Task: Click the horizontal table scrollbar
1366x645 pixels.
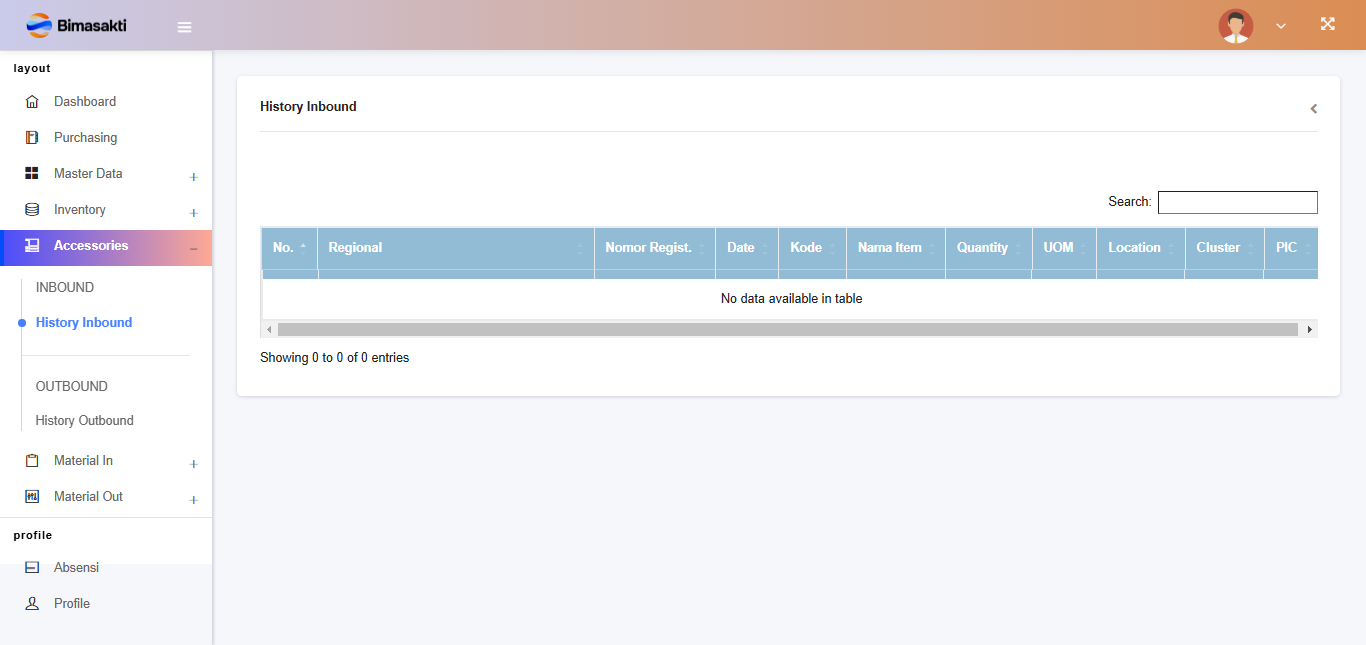Action: point(786,329)
